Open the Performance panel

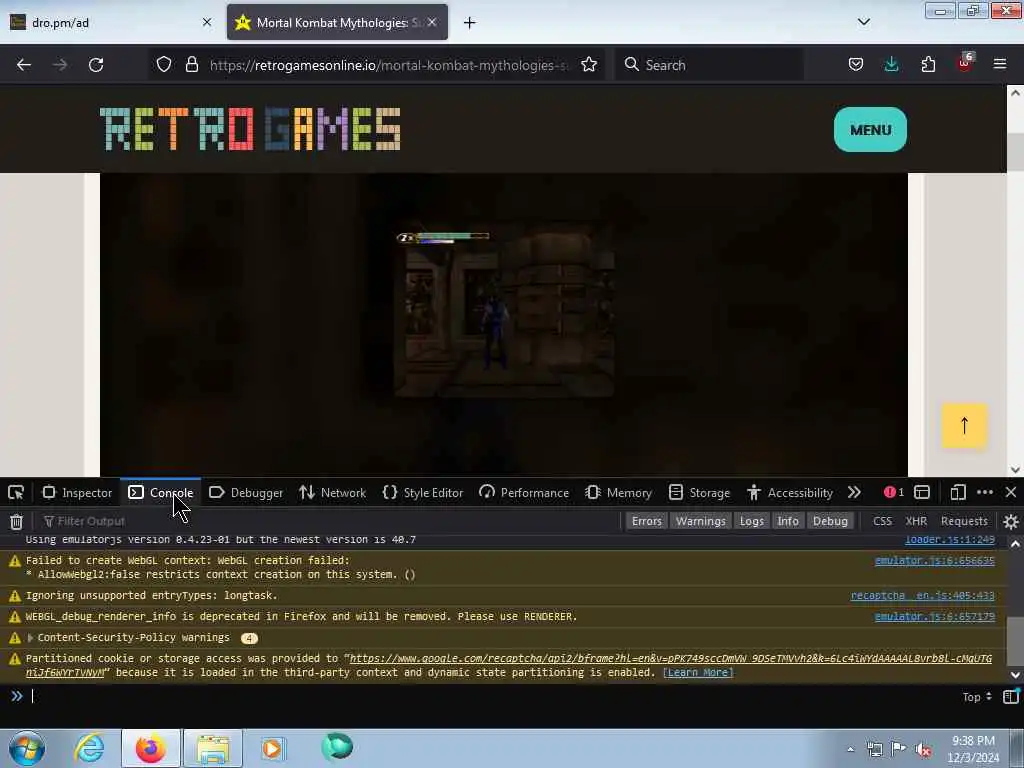pos(524,492)
